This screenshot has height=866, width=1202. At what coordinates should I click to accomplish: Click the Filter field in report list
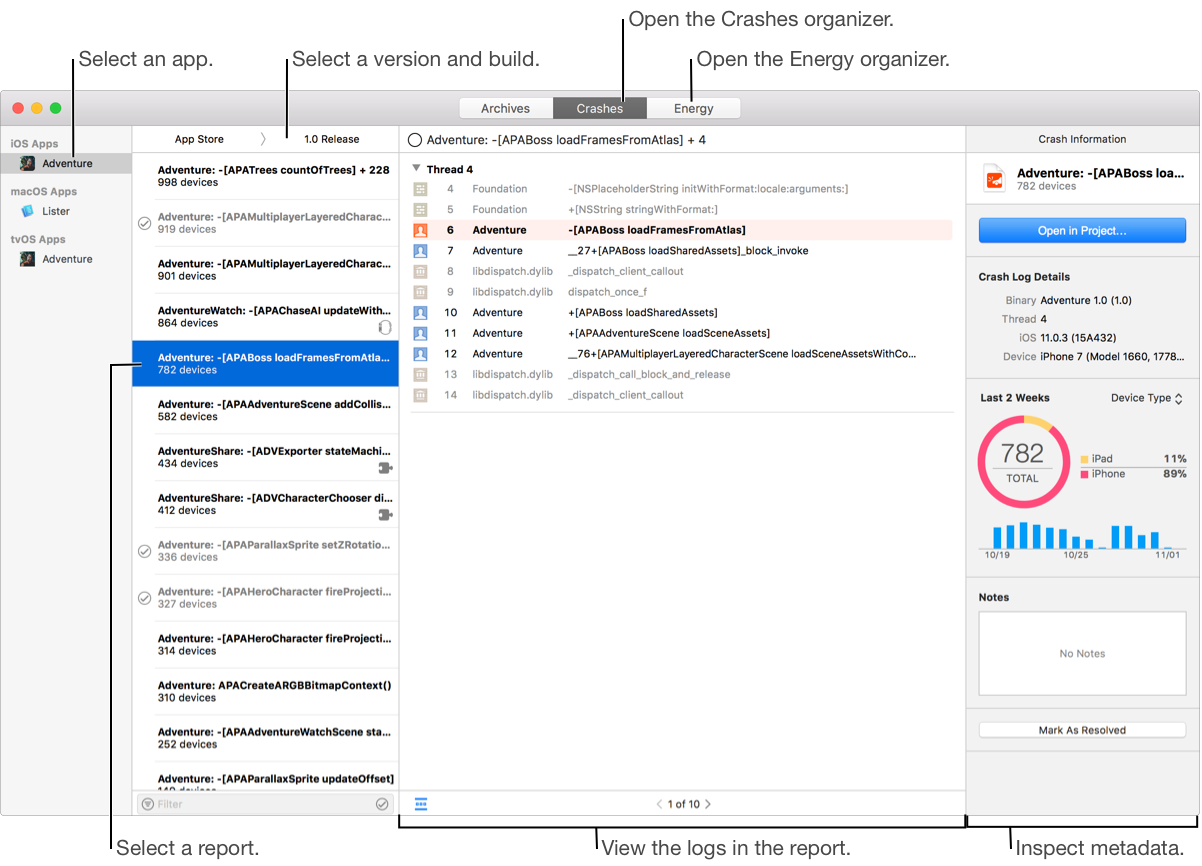(265, 804)
